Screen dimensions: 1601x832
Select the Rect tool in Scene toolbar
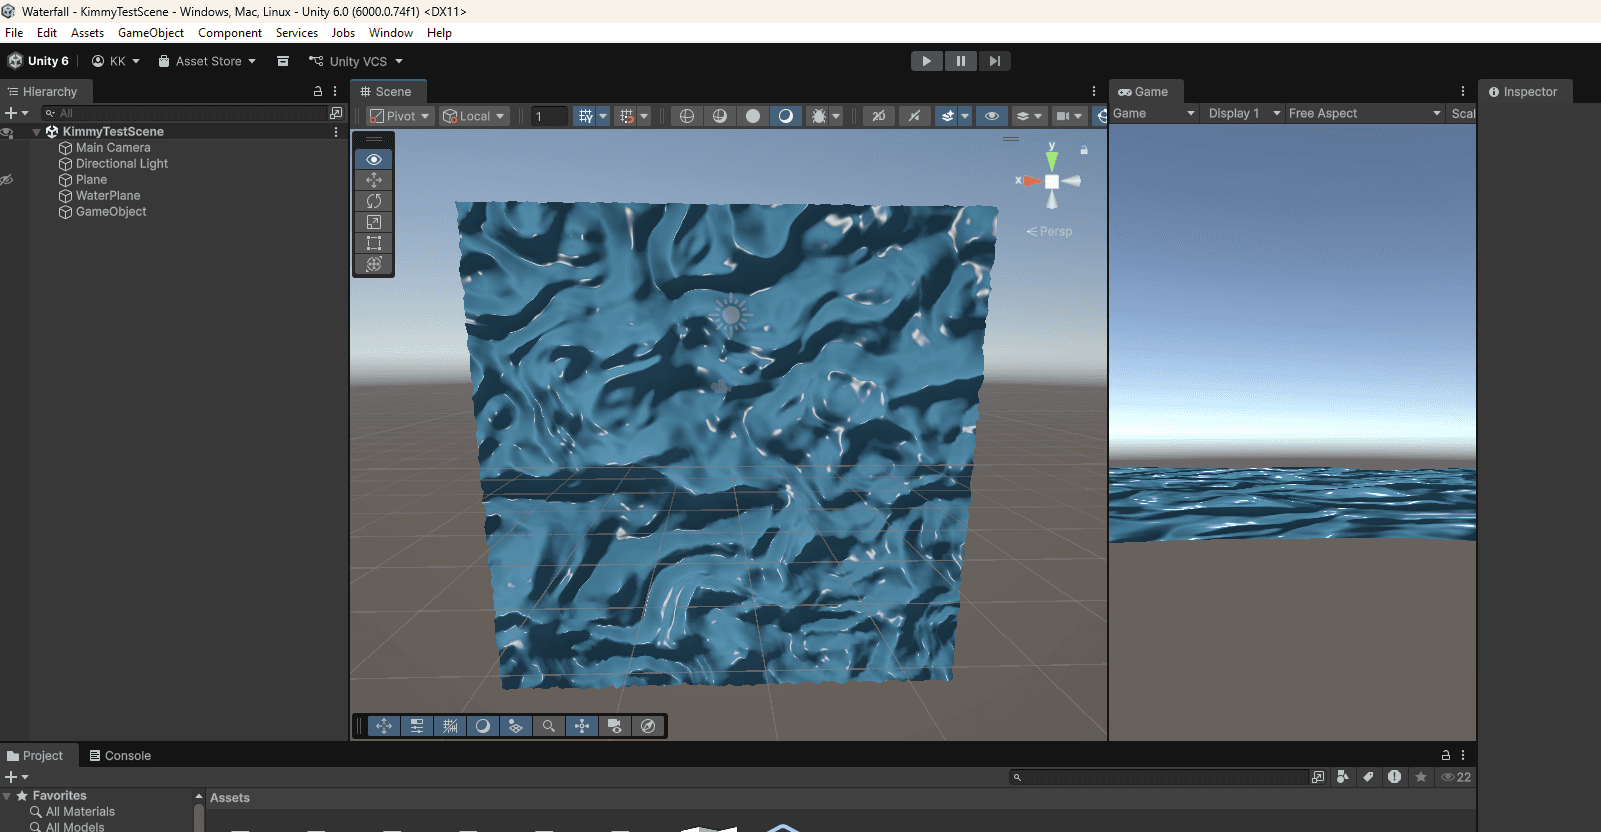374,244
